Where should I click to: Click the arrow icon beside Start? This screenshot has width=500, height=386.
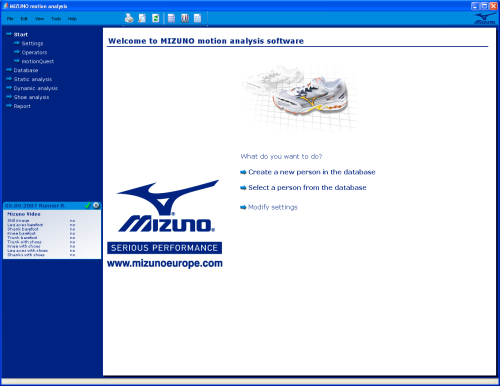(9, 34)
